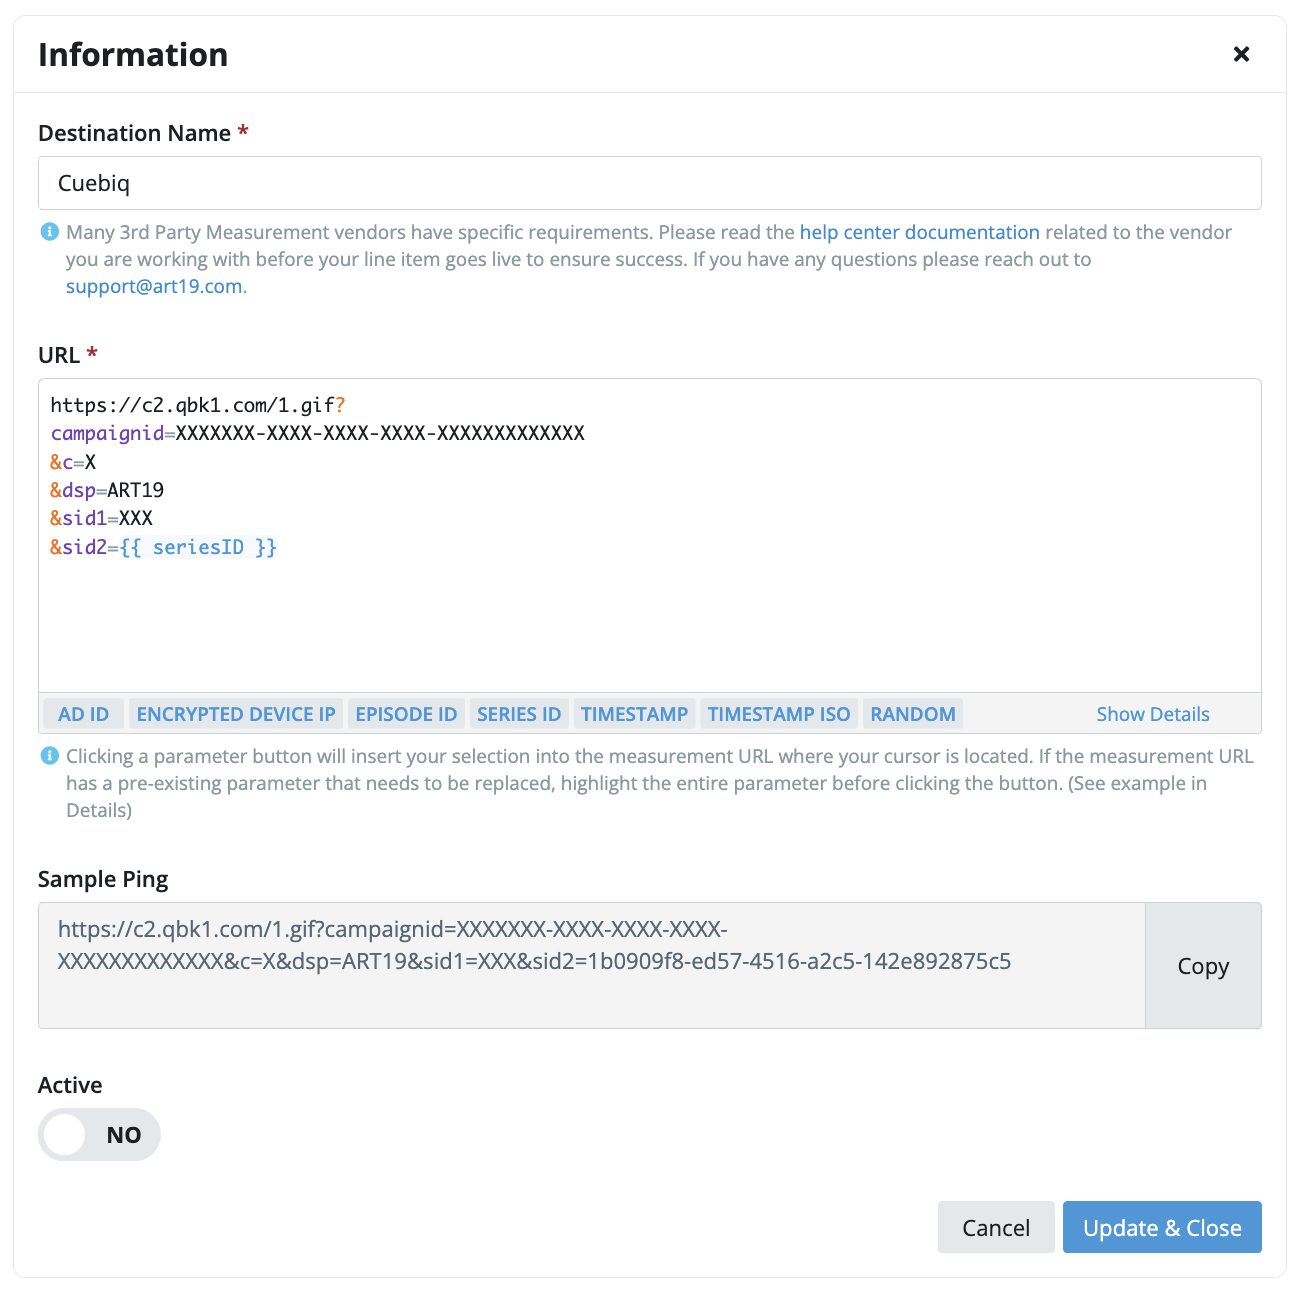The width and height of the screenshot is (1300, 1292).
Task: Click the support@art19.com email link
Action: point(154,286)
